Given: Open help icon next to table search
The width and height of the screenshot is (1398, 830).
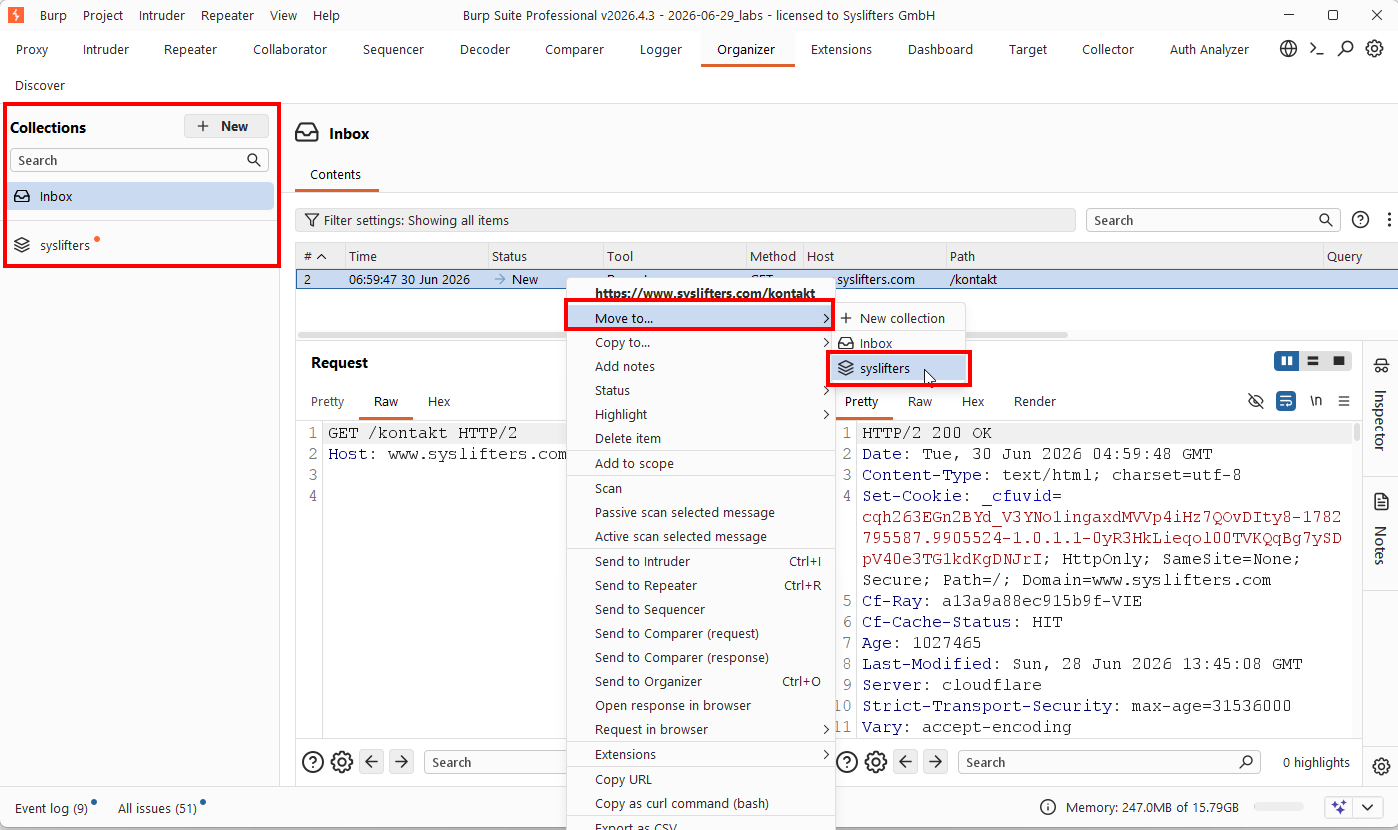Looking at the screenshot, I should point(1360,220).
